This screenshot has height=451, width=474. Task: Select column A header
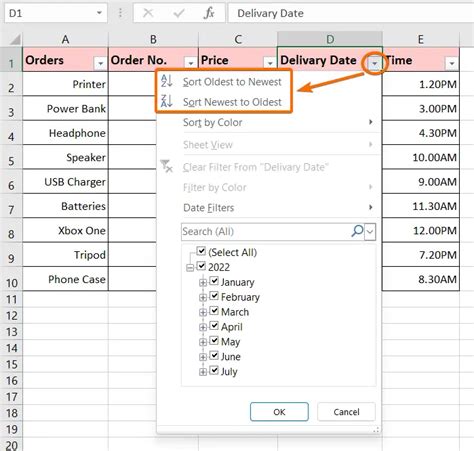65,39
